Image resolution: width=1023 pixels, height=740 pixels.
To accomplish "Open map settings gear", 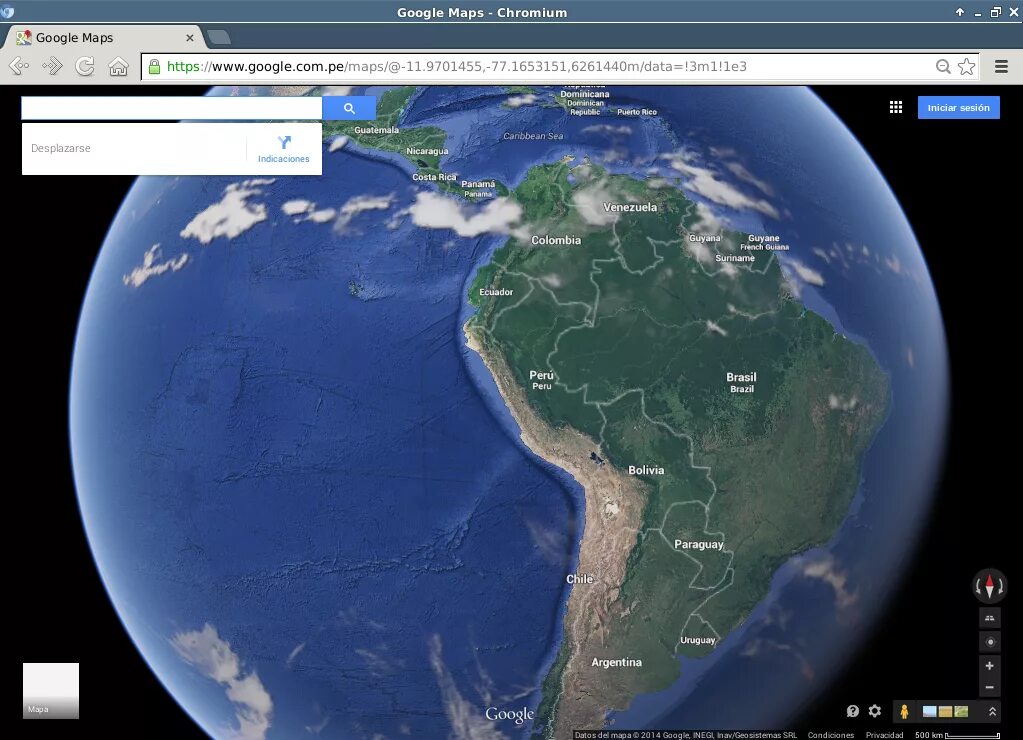I will coord(875,711).
